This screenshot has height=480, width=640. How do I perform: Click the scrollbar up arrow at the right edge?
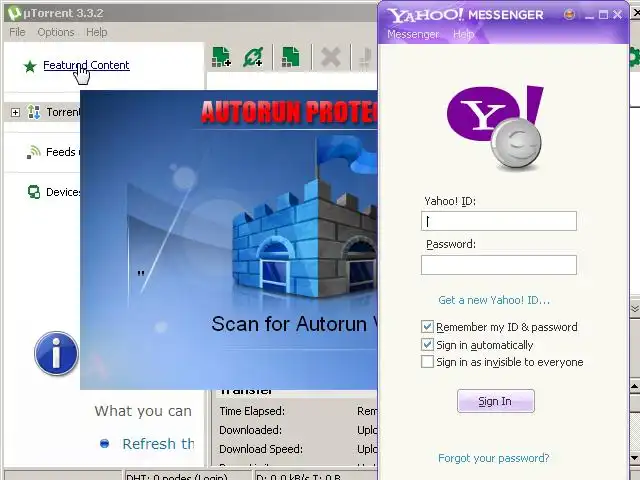click(635, 386)
